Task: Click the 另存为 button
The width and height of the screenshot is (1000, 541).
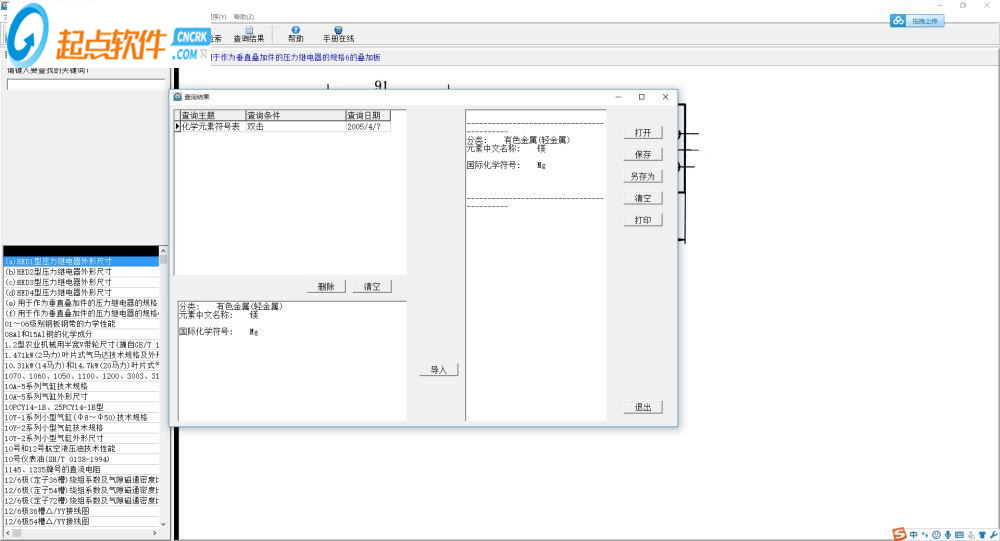Action: click(x=643, y=176)
